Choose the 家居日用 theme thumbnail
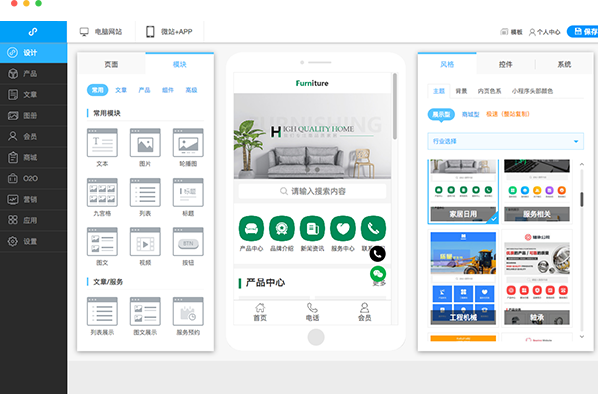This screenshot has height=394, width=598. pyautogui.click(x=463, y=191)
